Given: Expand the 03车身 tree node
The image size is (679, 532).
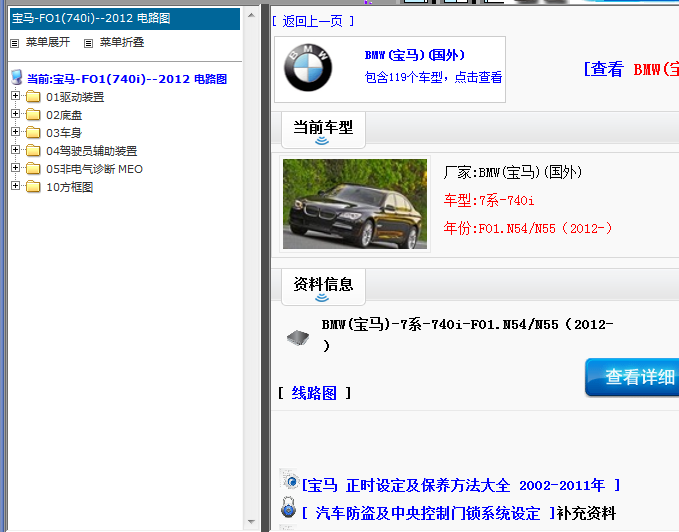Looking at the screenshot, I should coord(16,132).
